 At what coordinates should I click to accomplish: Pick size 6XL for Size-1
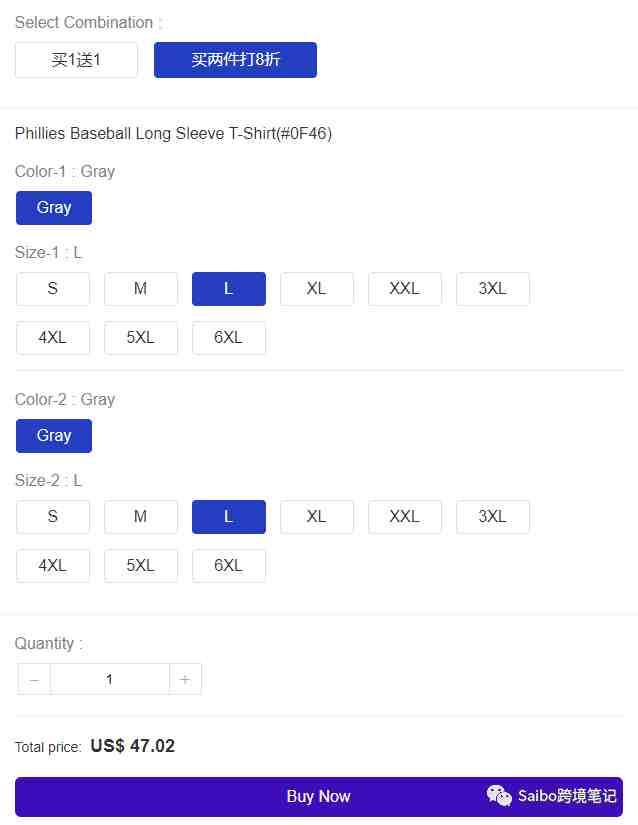coord(229,338)
